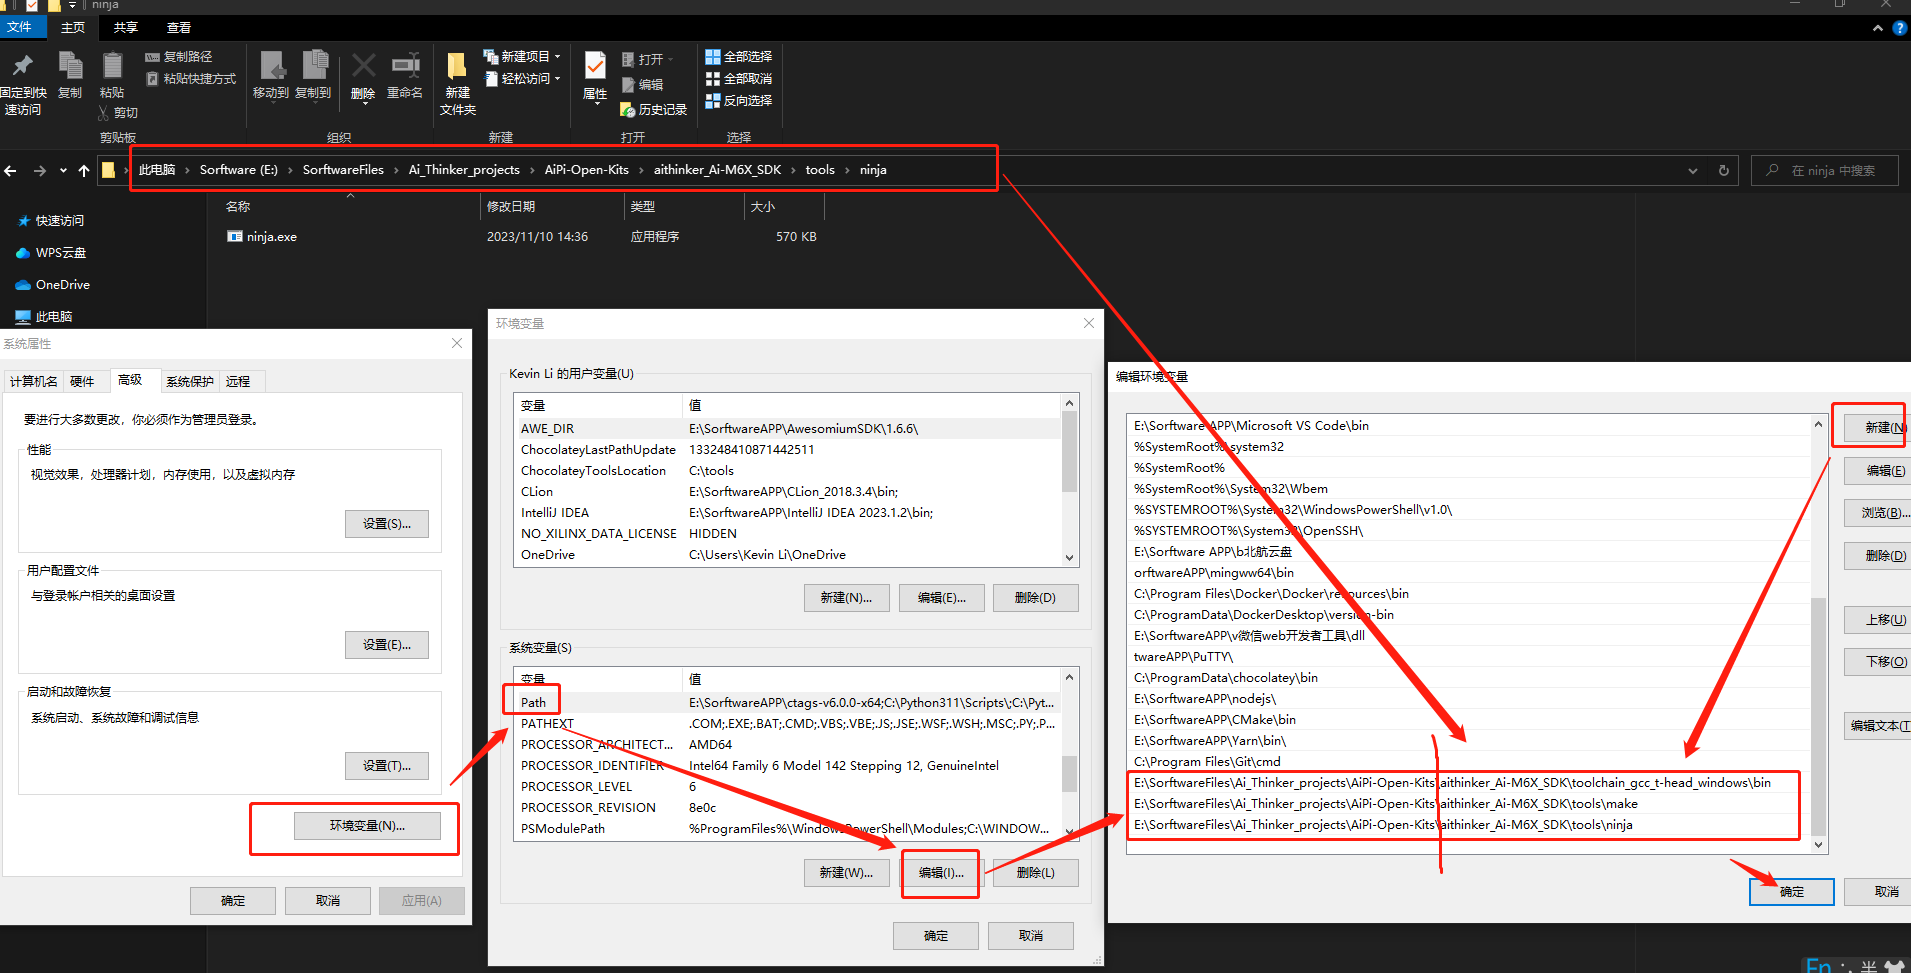Collapse the ribbon with the chevron
The width and height of the screenshot is (1911, 973).
coord(1877,28)
